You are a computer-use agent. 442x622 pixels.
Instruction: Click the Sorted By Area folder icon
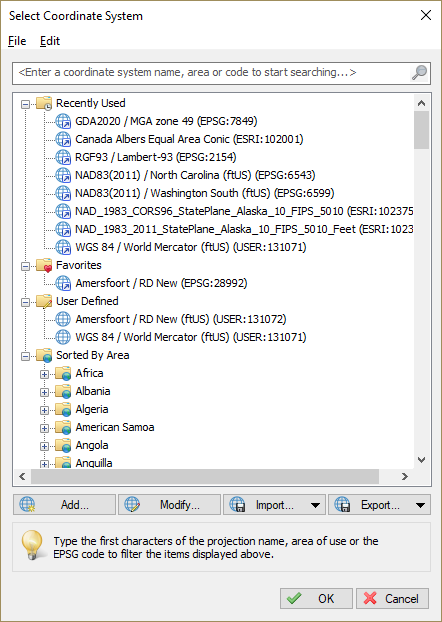pyautogui.click(x=44, y=355)
